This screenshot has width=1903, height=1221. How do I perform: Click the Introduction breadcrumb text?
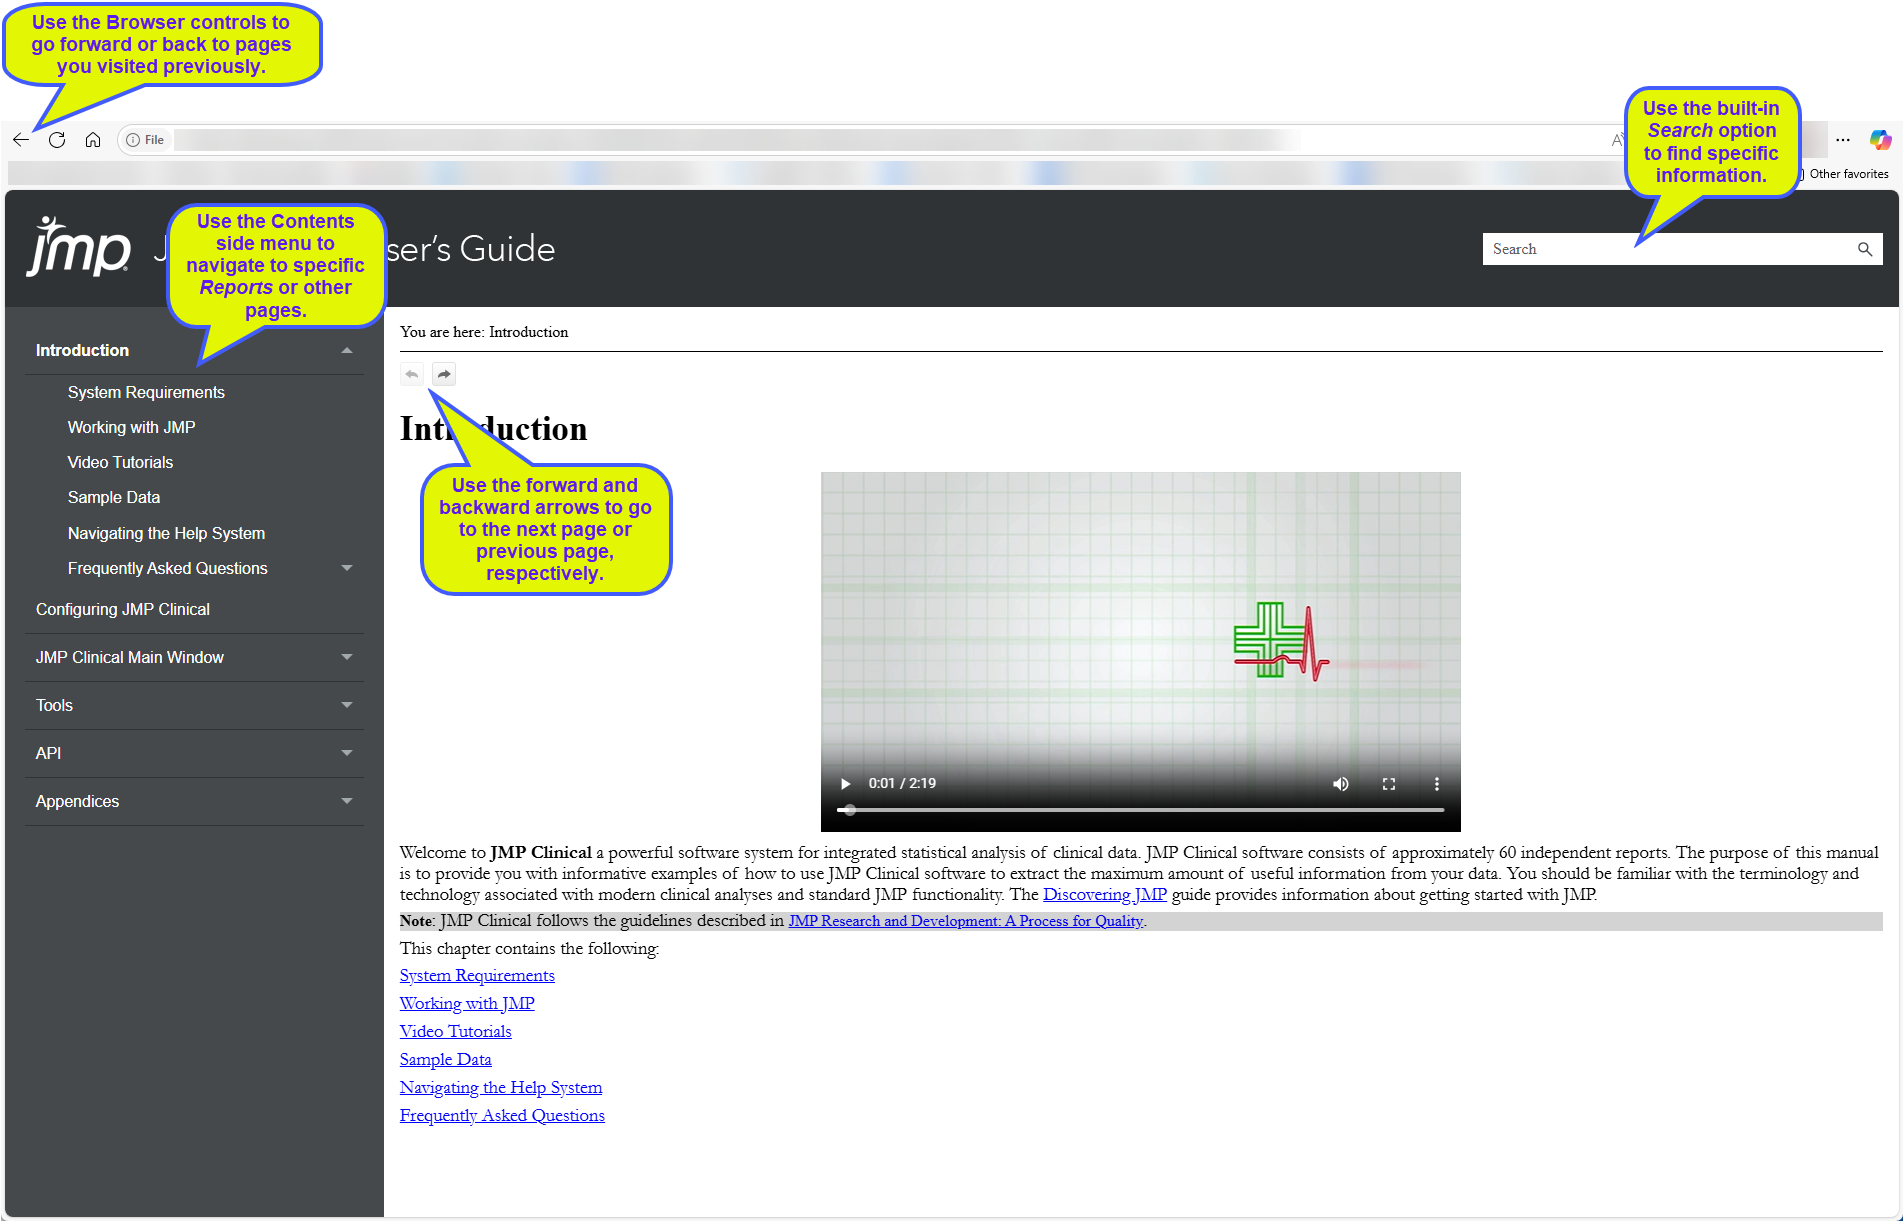coord(528,332)
